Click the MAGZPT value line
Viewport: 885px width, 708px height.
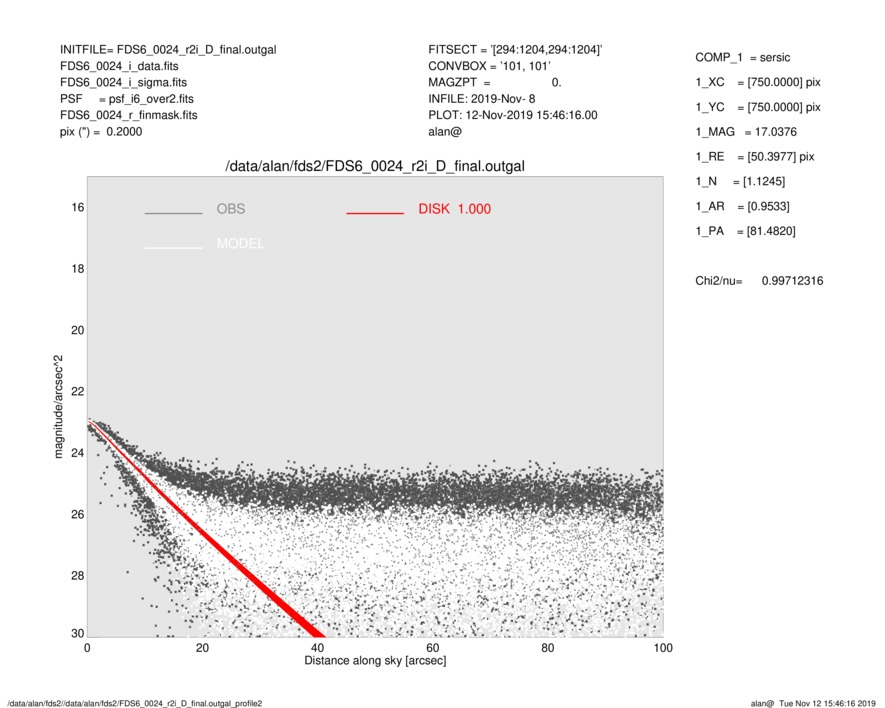click(494, 82)
